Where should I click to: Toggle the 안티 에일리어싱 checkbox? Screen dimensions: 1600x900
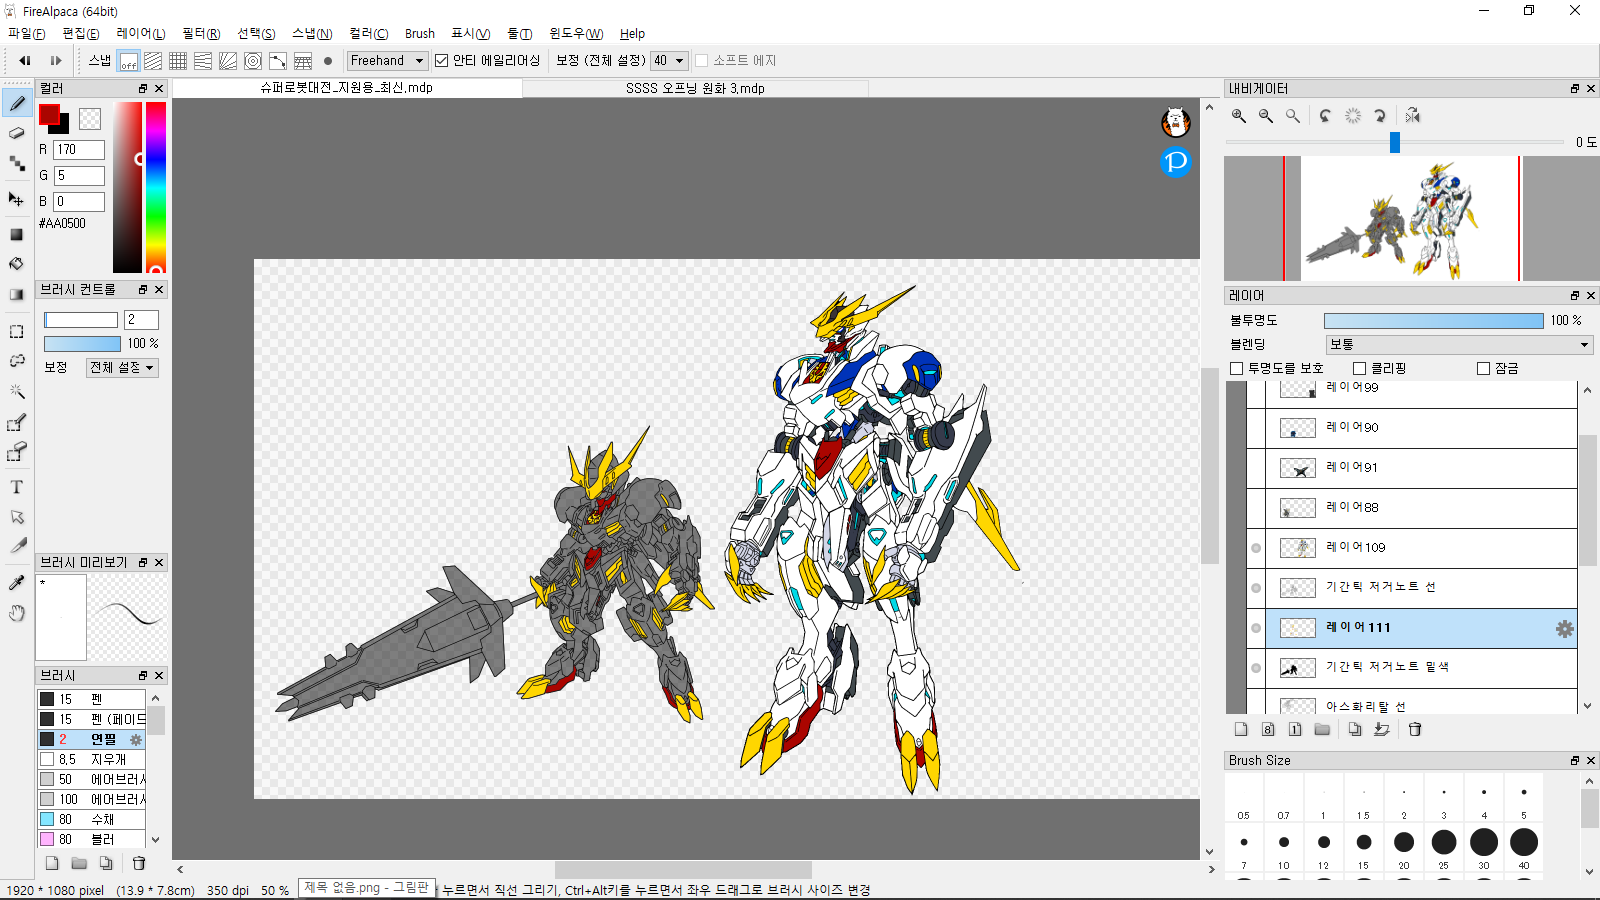click(x=441, y=61)
